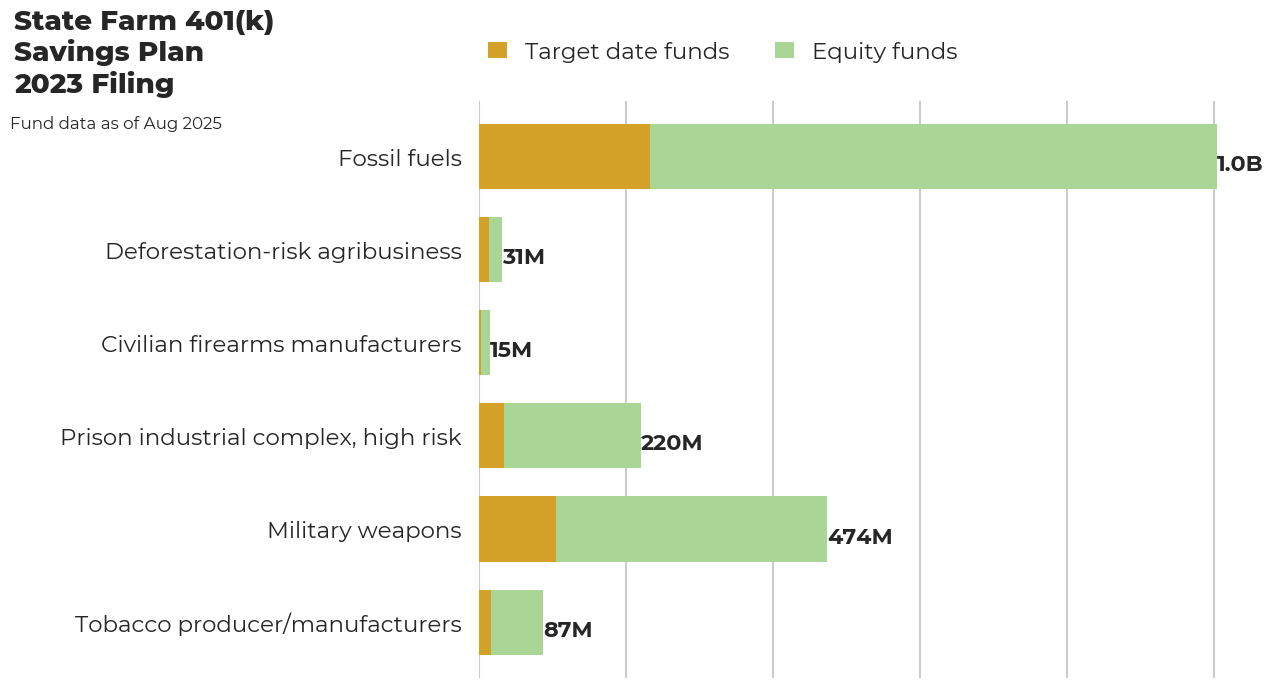Click Tobacco equity funds bar segment
This screenshot has height=688, width=1273.
click(x=517, y=622)
